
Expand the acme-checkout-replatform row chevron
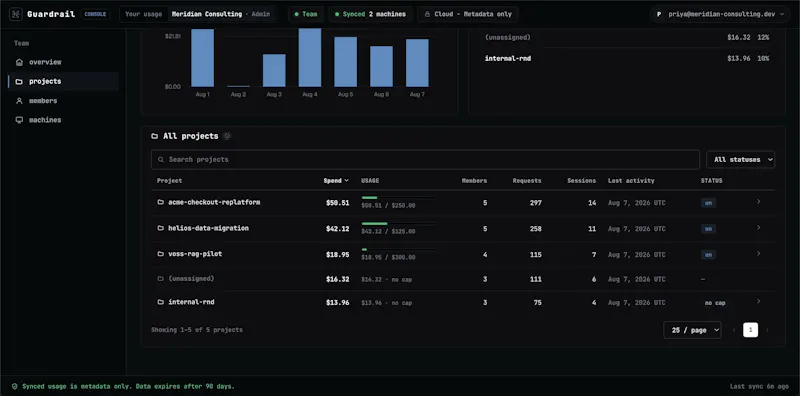point(758,202)
